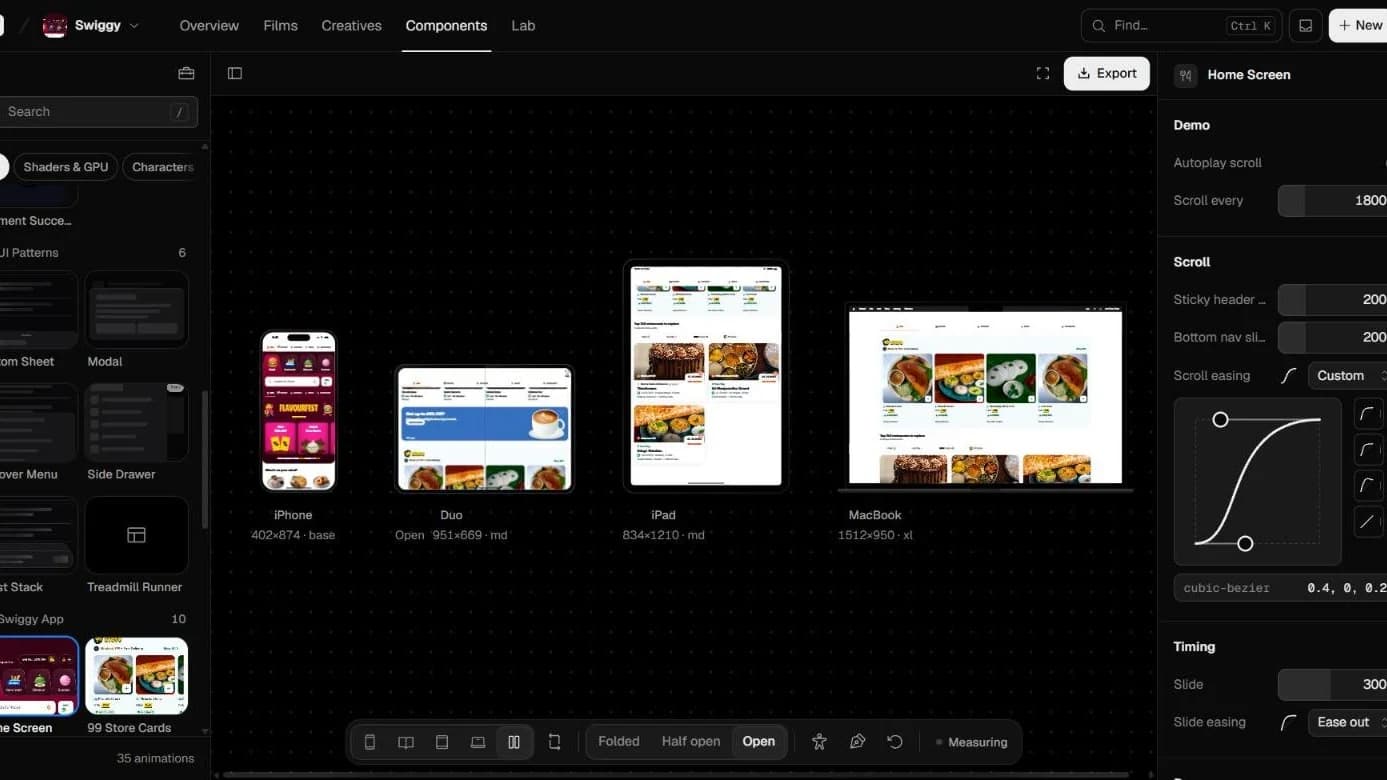Open the briefcase icon in the sidebar
This screenshot has height=780, width=1387.
coord(186,73)
